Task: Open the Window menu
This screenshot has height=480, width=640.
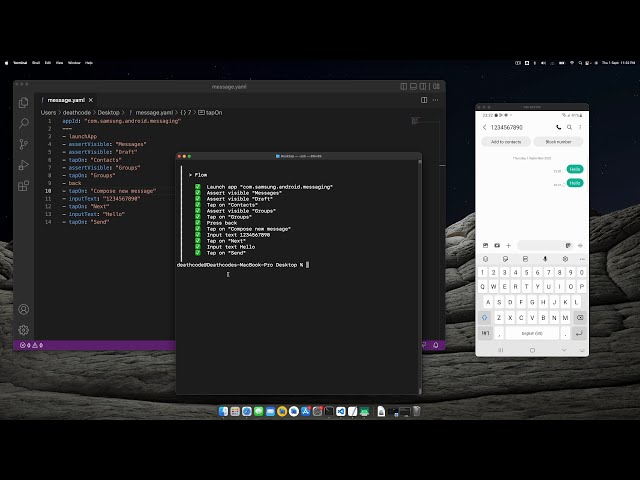Action: (74, 63)
